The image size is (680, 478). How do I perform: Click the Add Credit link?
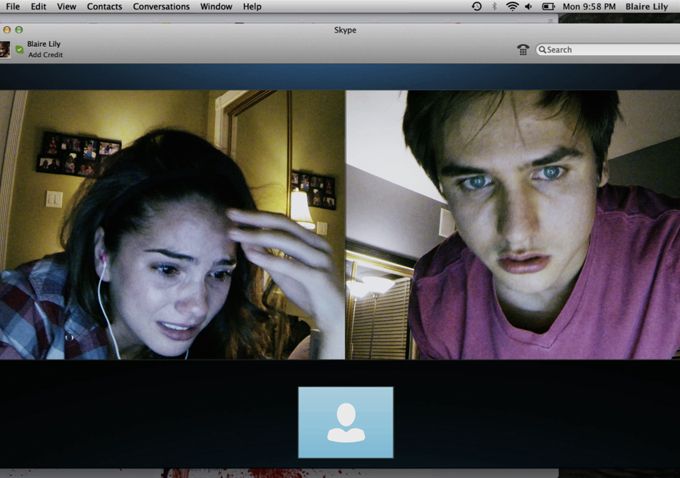(x=46, y=55)
